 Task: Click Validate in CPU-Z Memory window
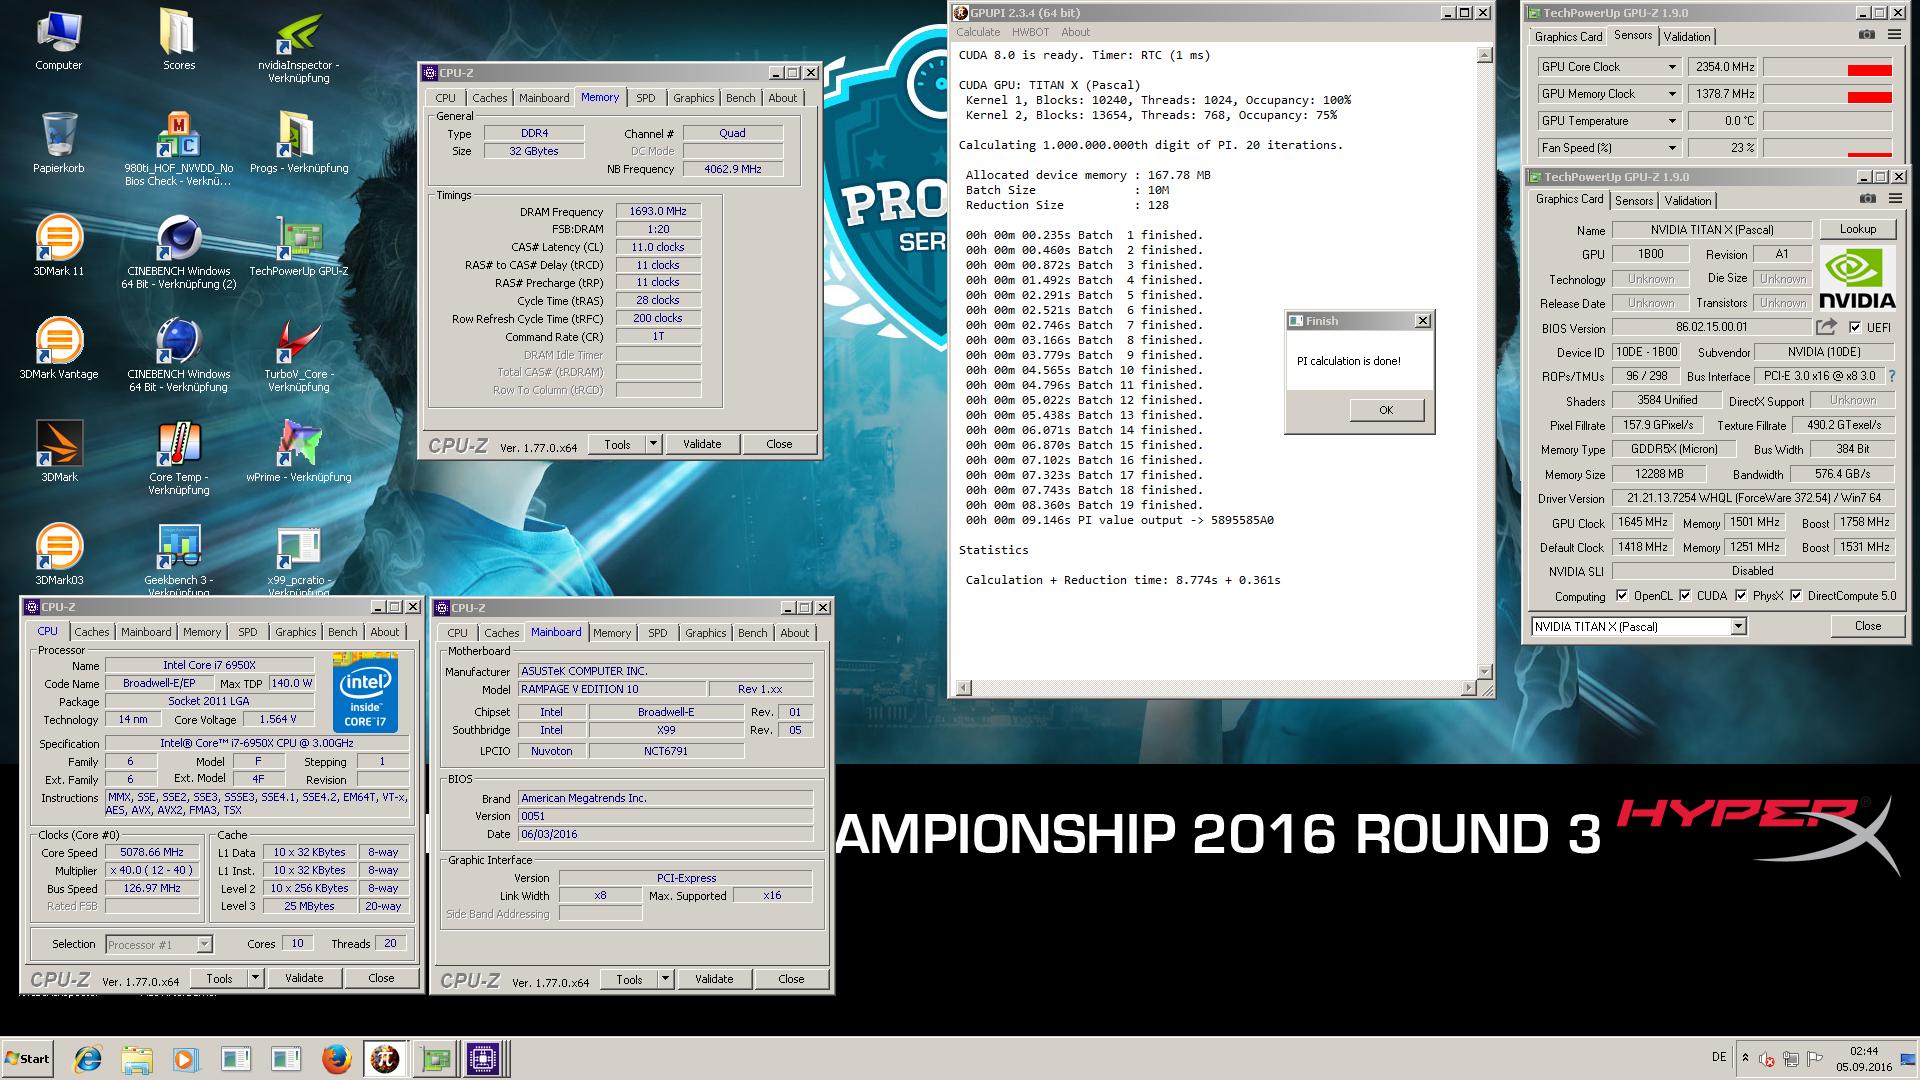(702, 444)
